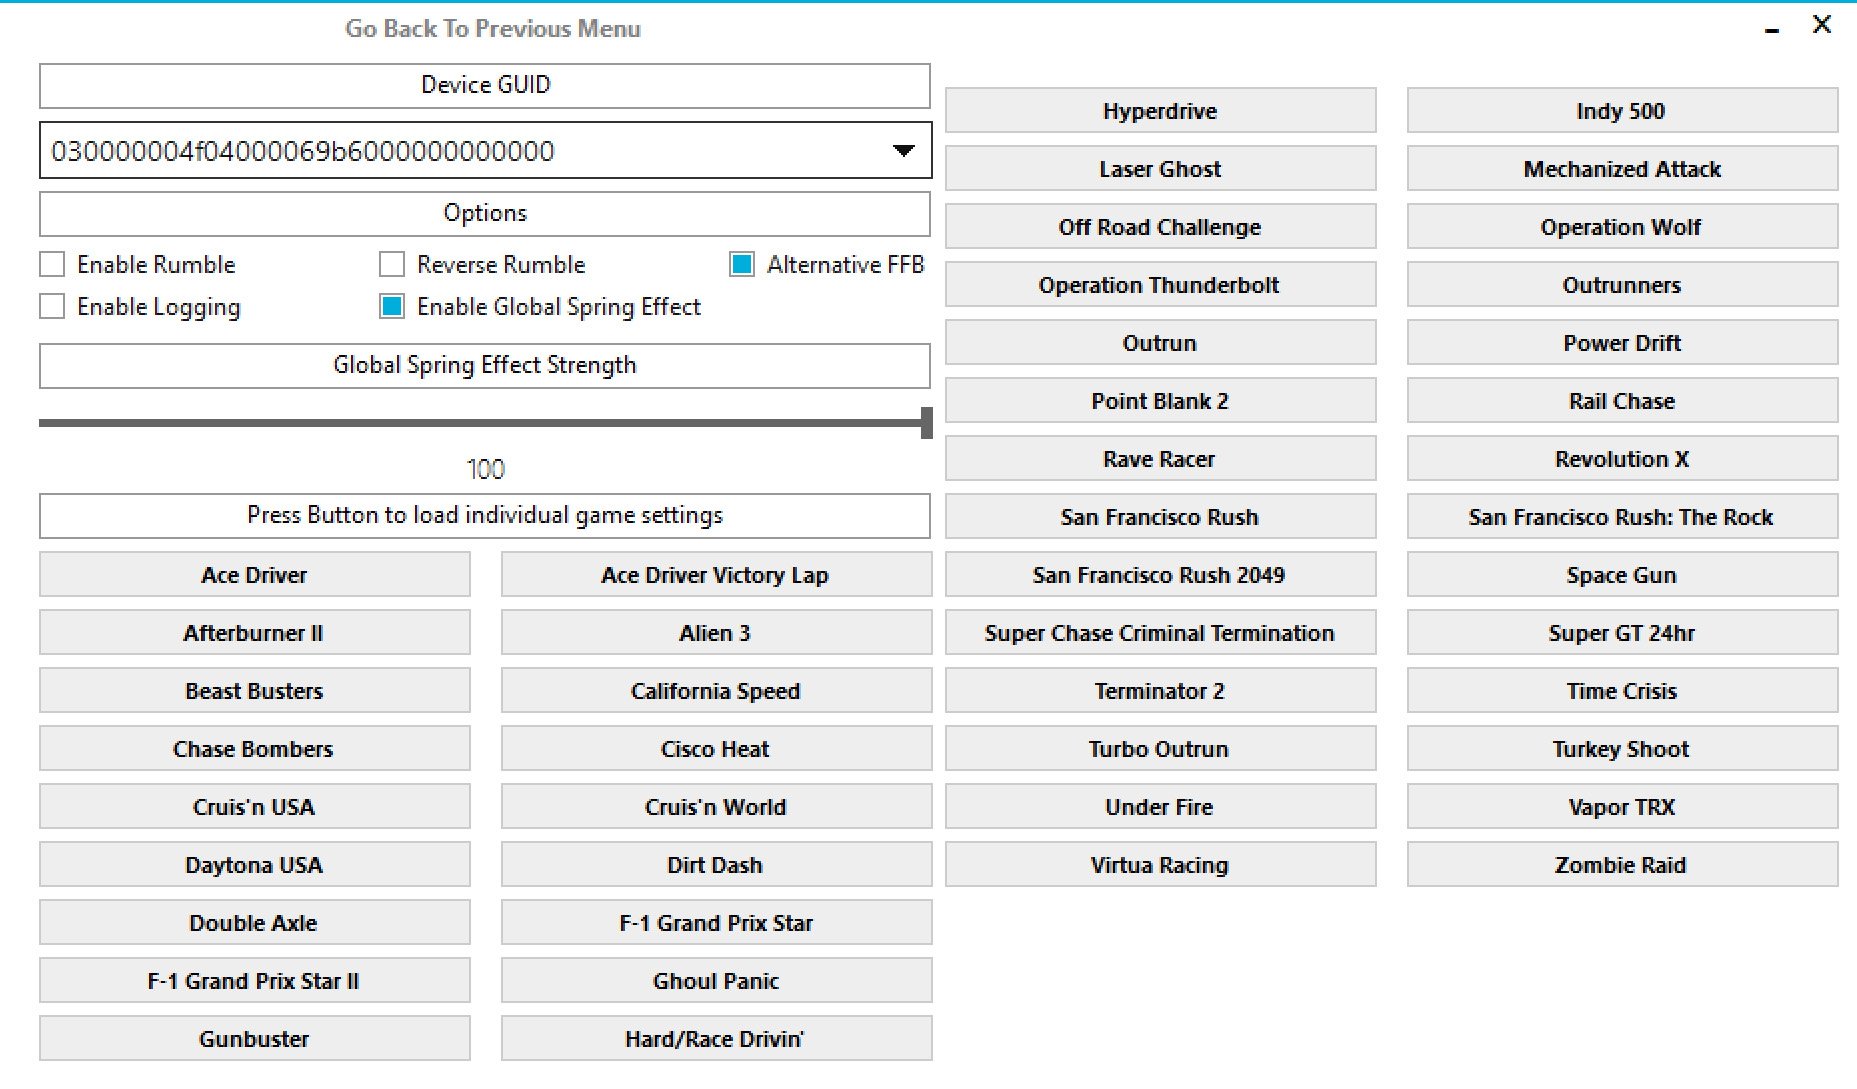The width and height of the screenshot is (1857, 1089).
Task: Load Point Blank 2 settings
Action: (x=1160, y=401)
